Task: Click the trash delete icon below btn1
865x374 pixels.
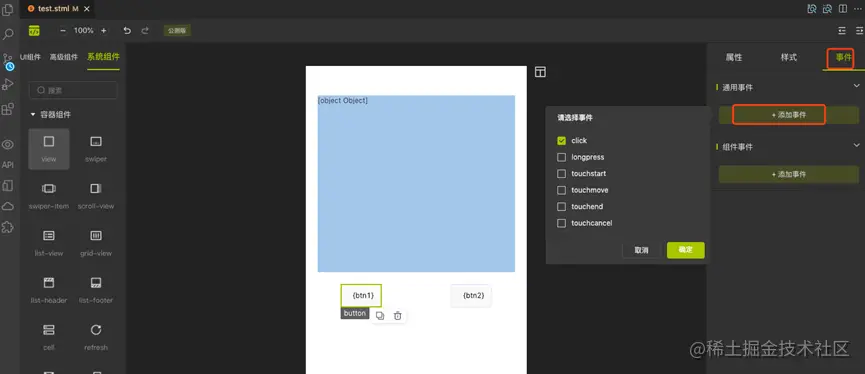Action: (x=397, y=316)
